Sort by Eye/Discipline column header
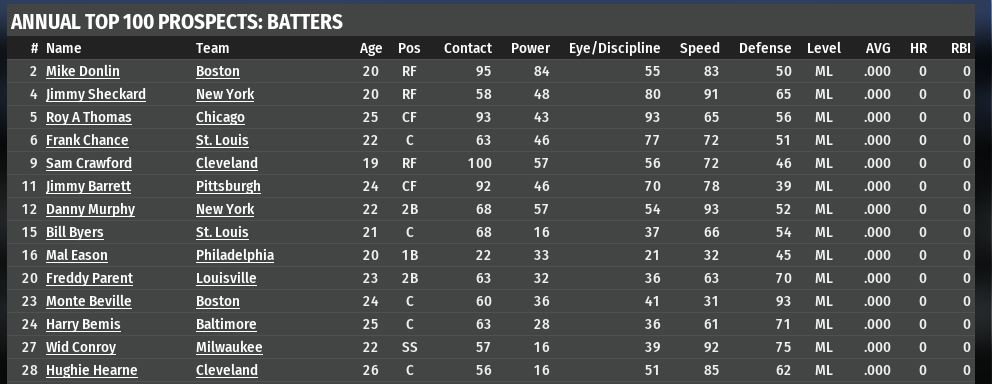Viewport: 992px width, 384px height. pos(614,48)
